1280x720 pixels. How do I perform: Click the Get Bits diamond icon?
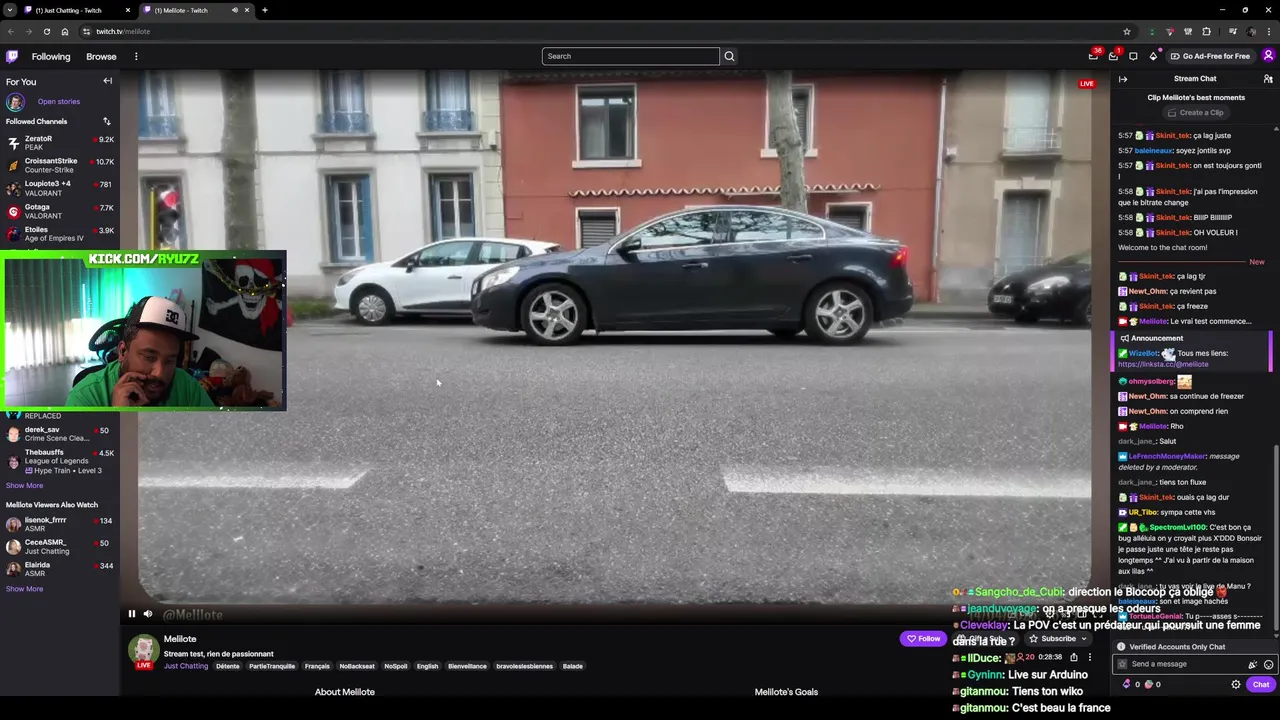click(x=1153, y=56)
